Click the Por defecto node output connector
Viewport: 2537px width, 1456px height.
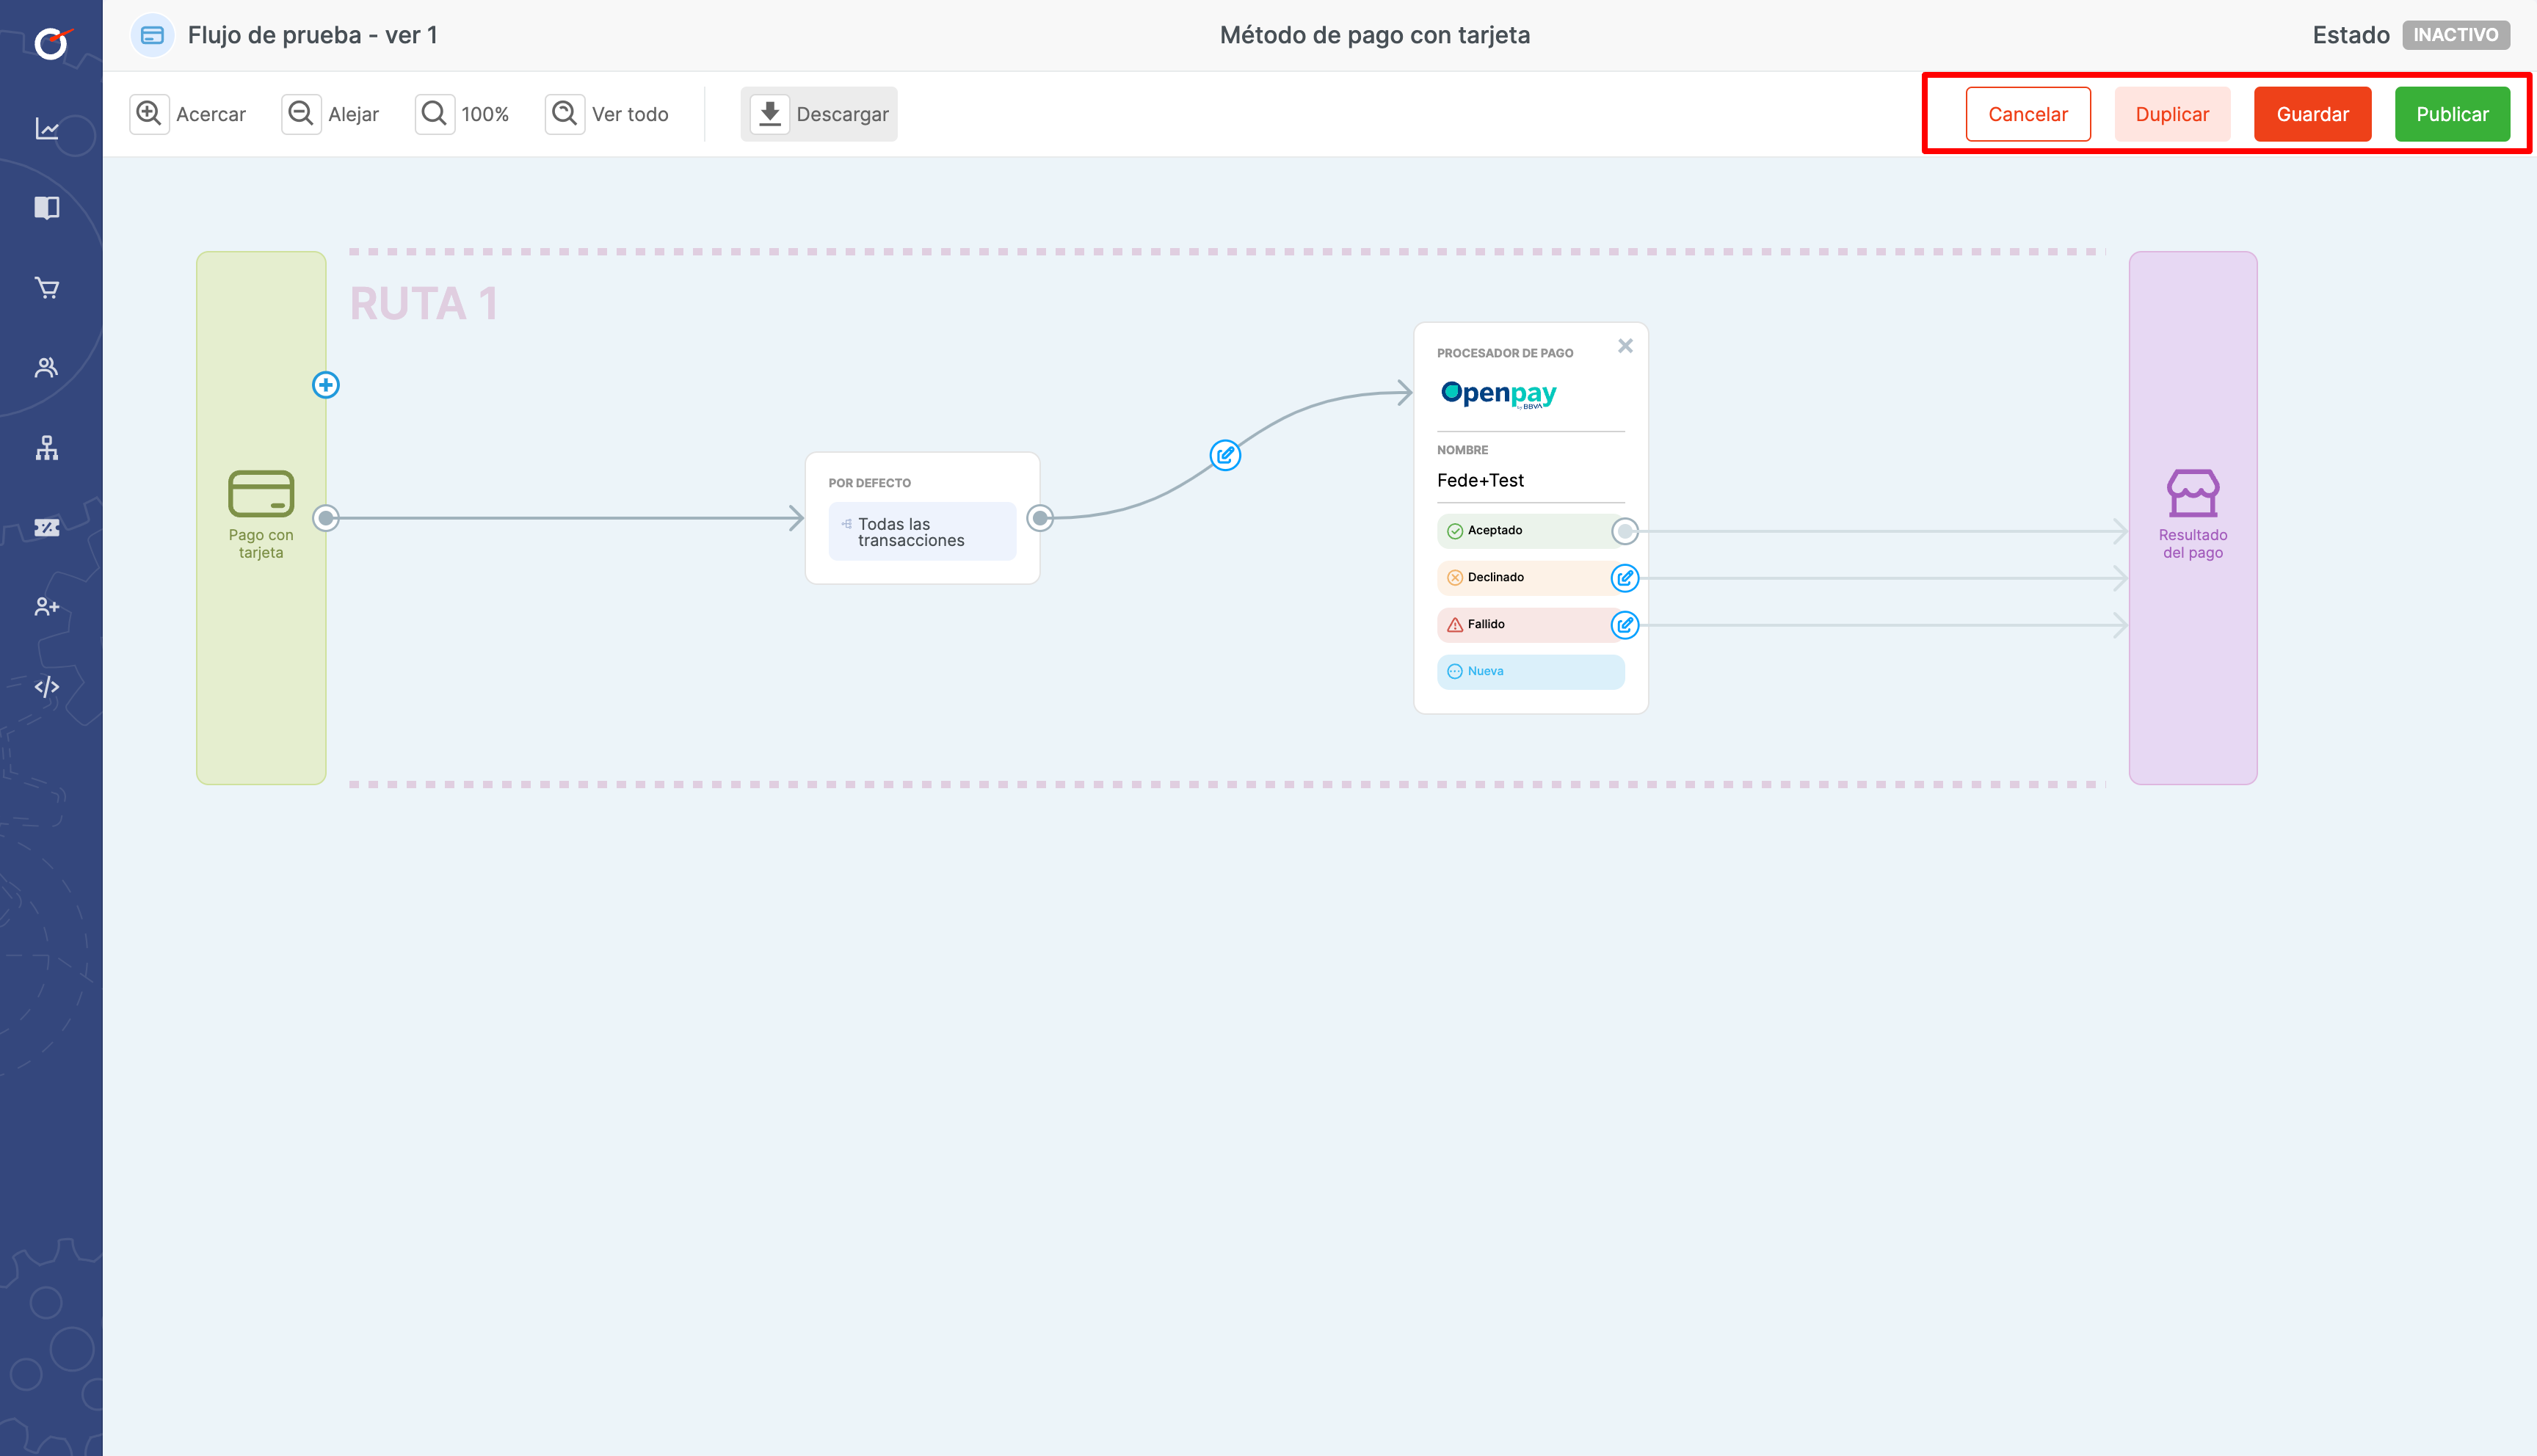point(1040,518)
